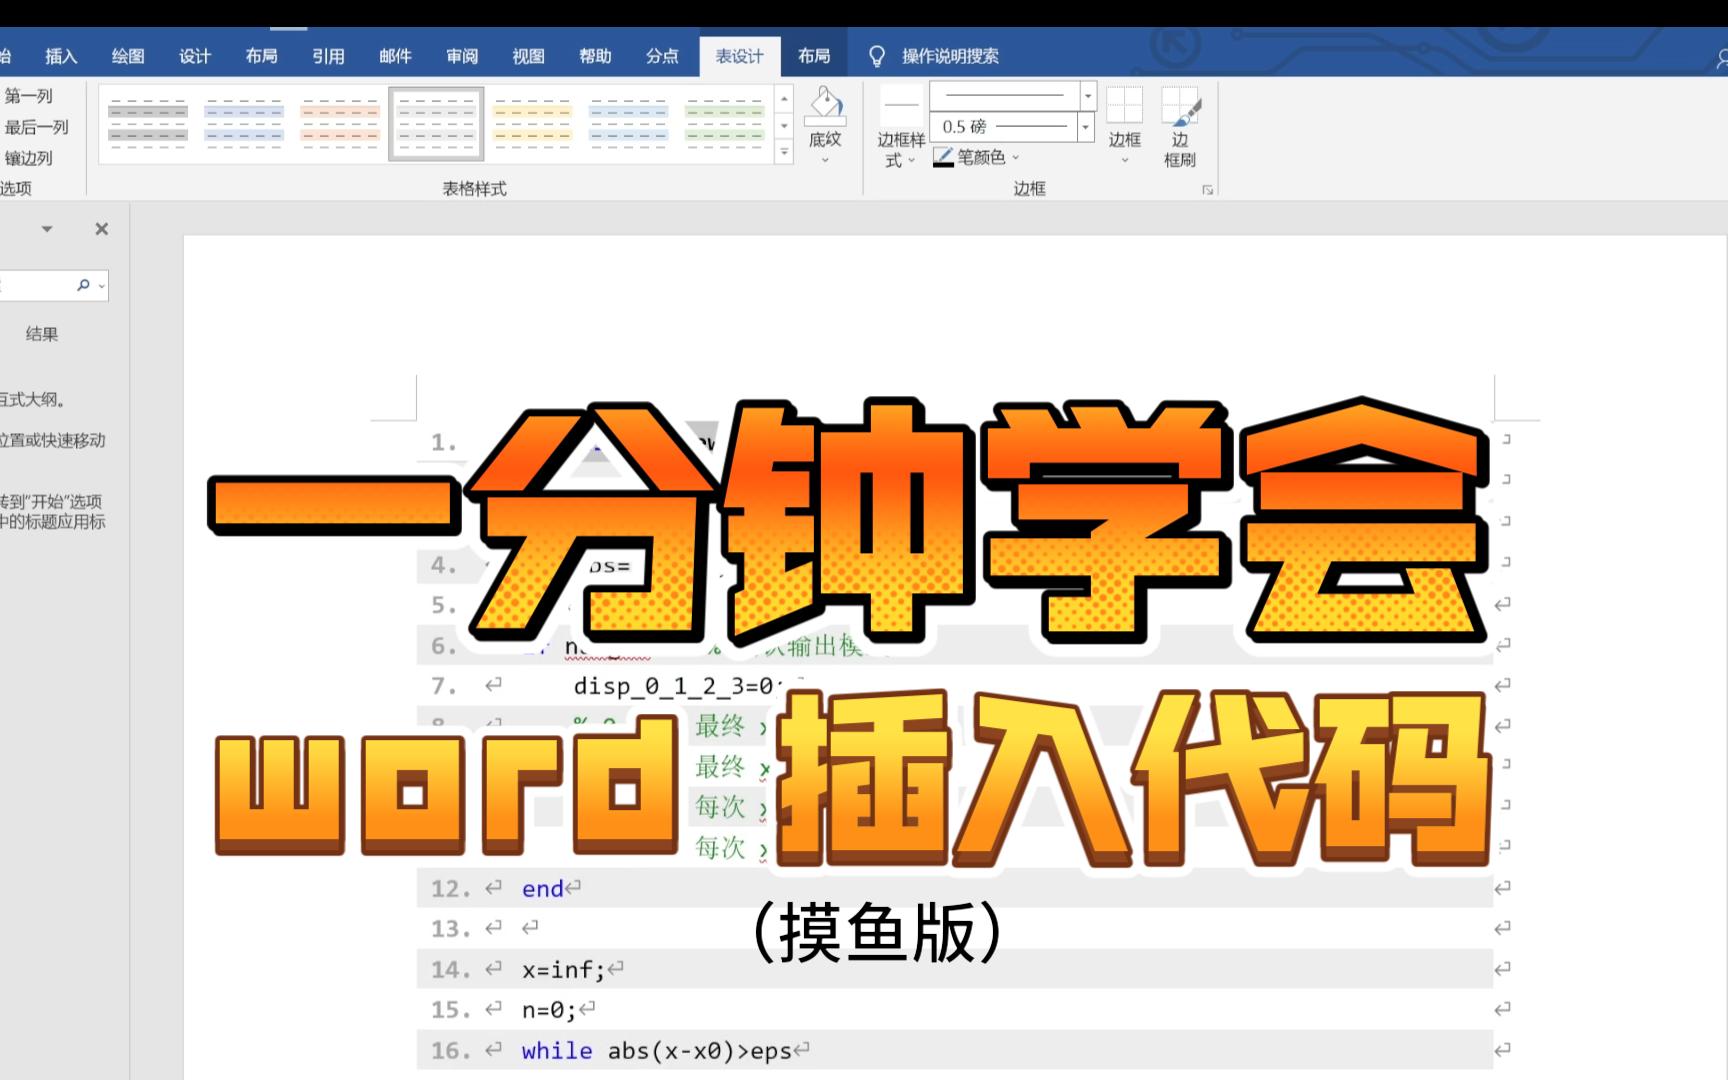Open the 底纹 shading dropdown arrow
This screenshot has height=1080, width=1728.
(x=825, y=160)
